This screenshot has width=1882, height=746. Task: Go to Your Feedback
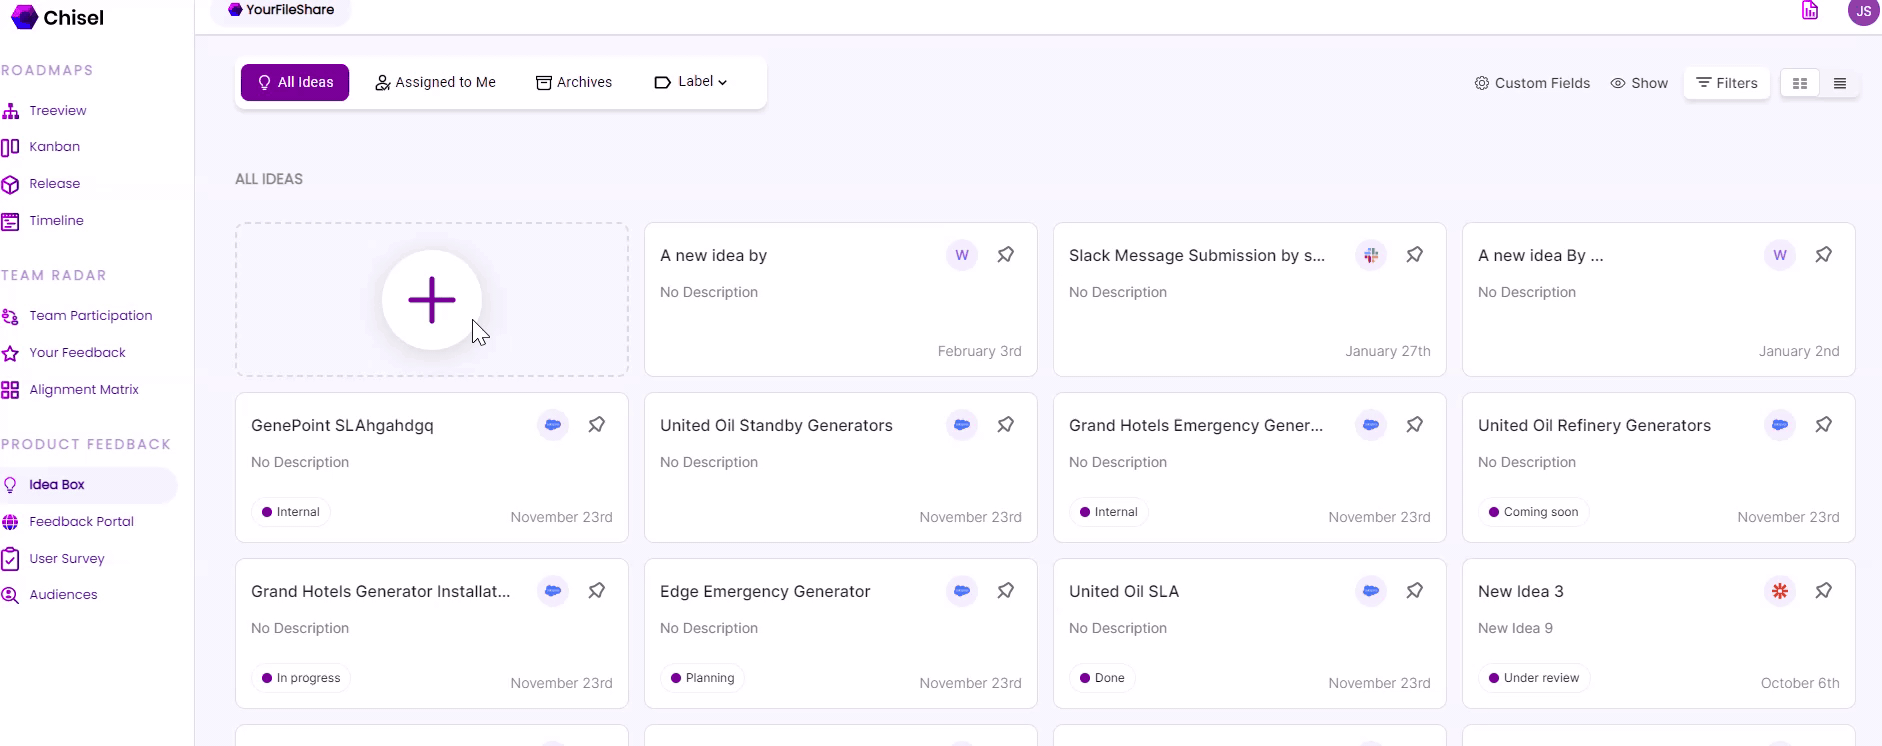coord(64,353)
